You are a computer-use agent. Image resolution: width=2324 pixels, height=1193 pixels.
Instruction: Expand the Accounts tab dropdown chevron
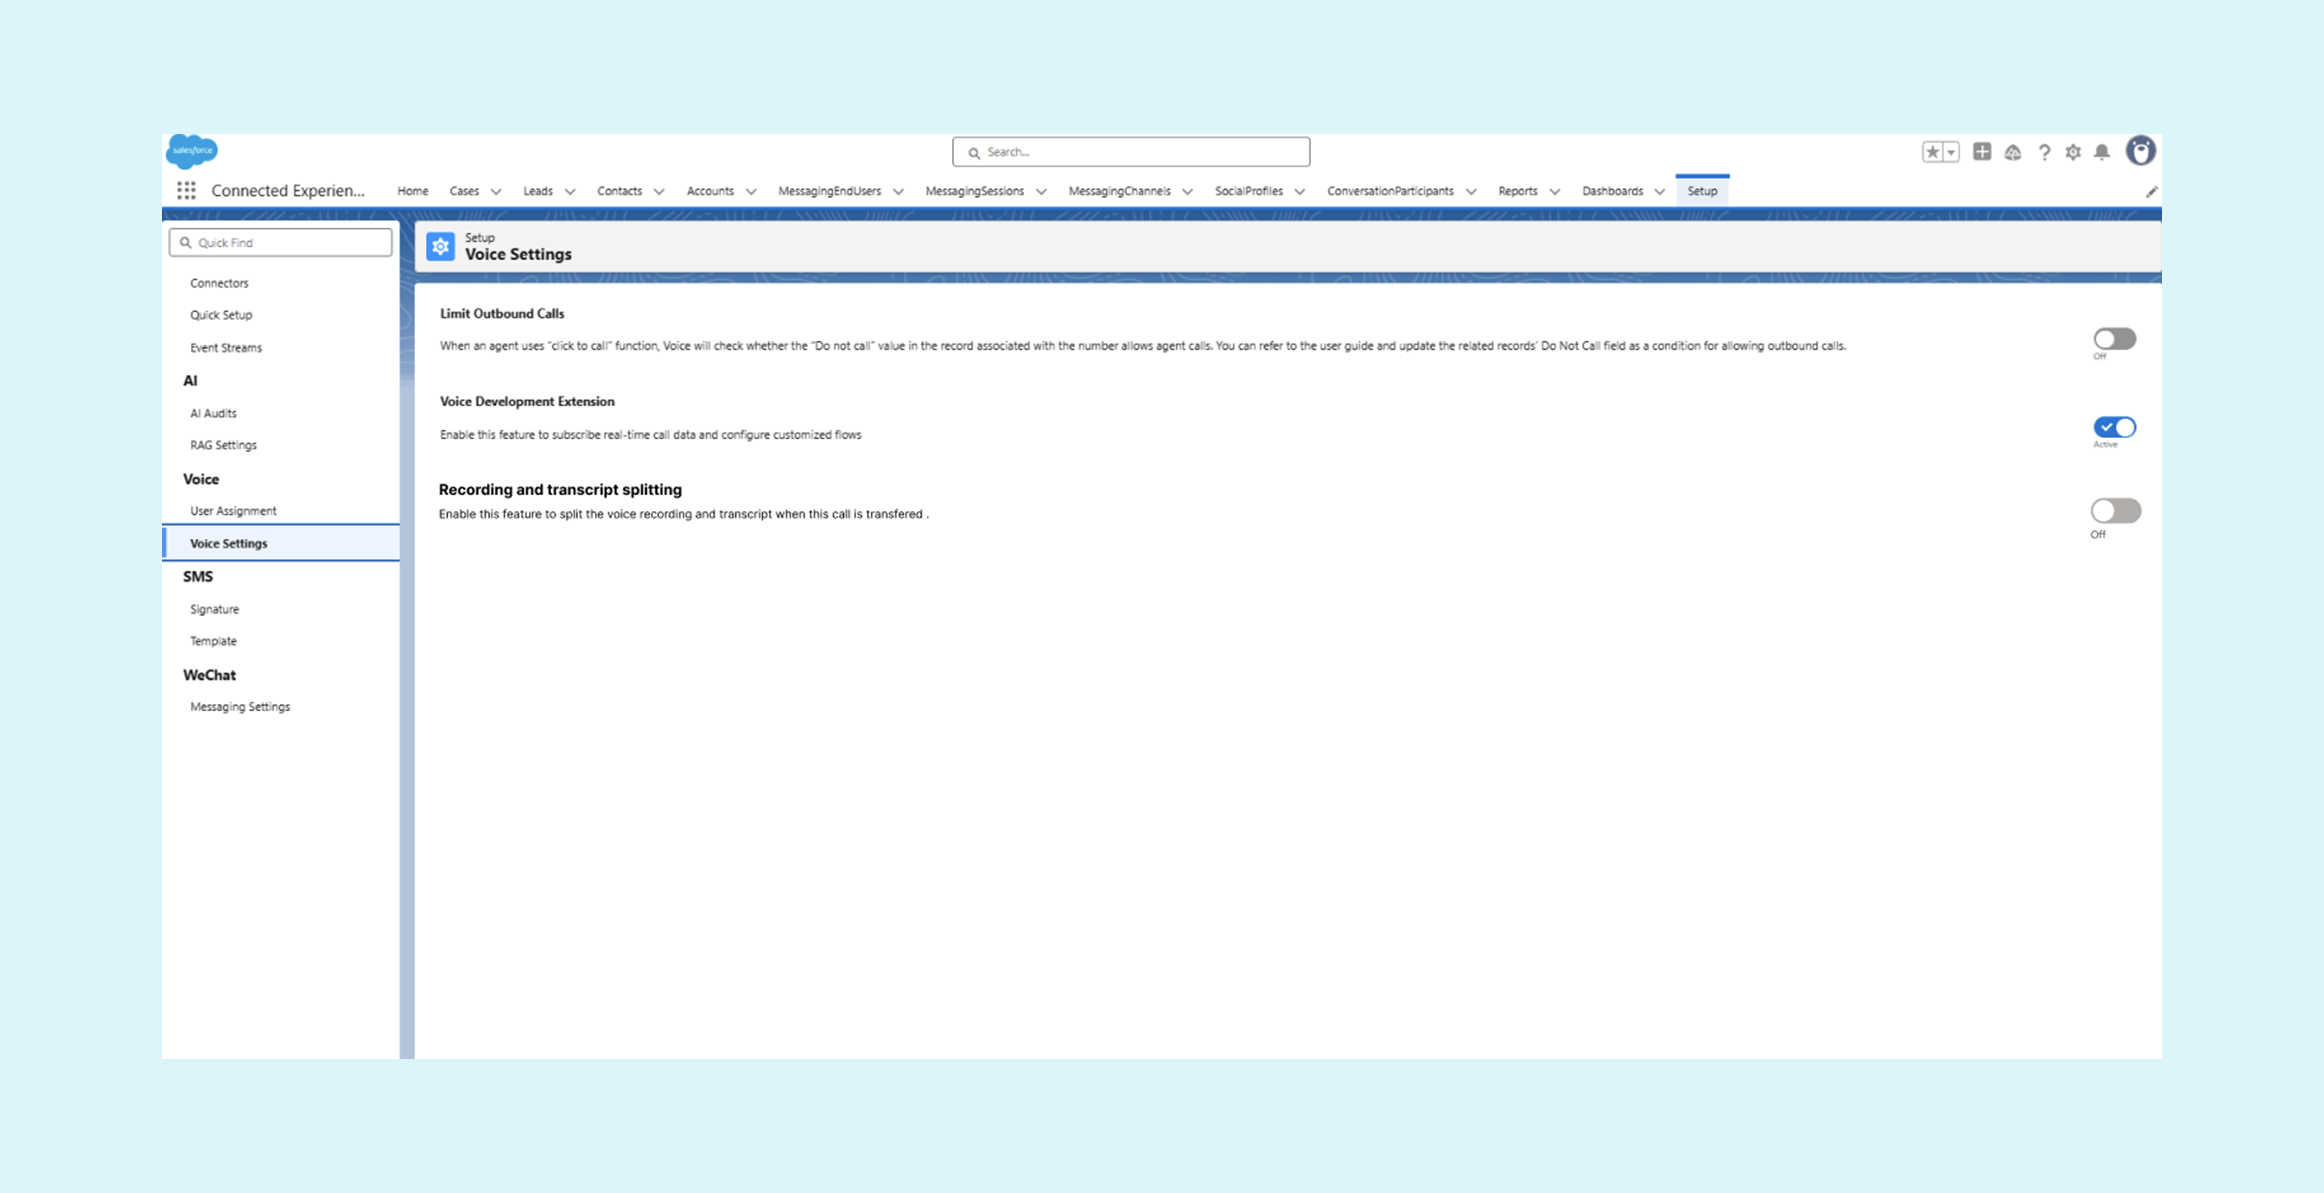point(751,191)
